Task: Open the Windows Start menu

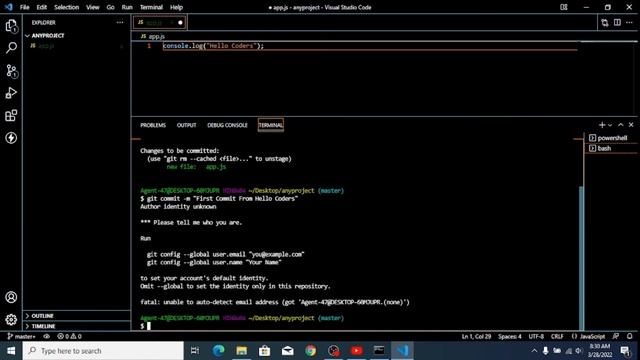Action: pos(11,351)
